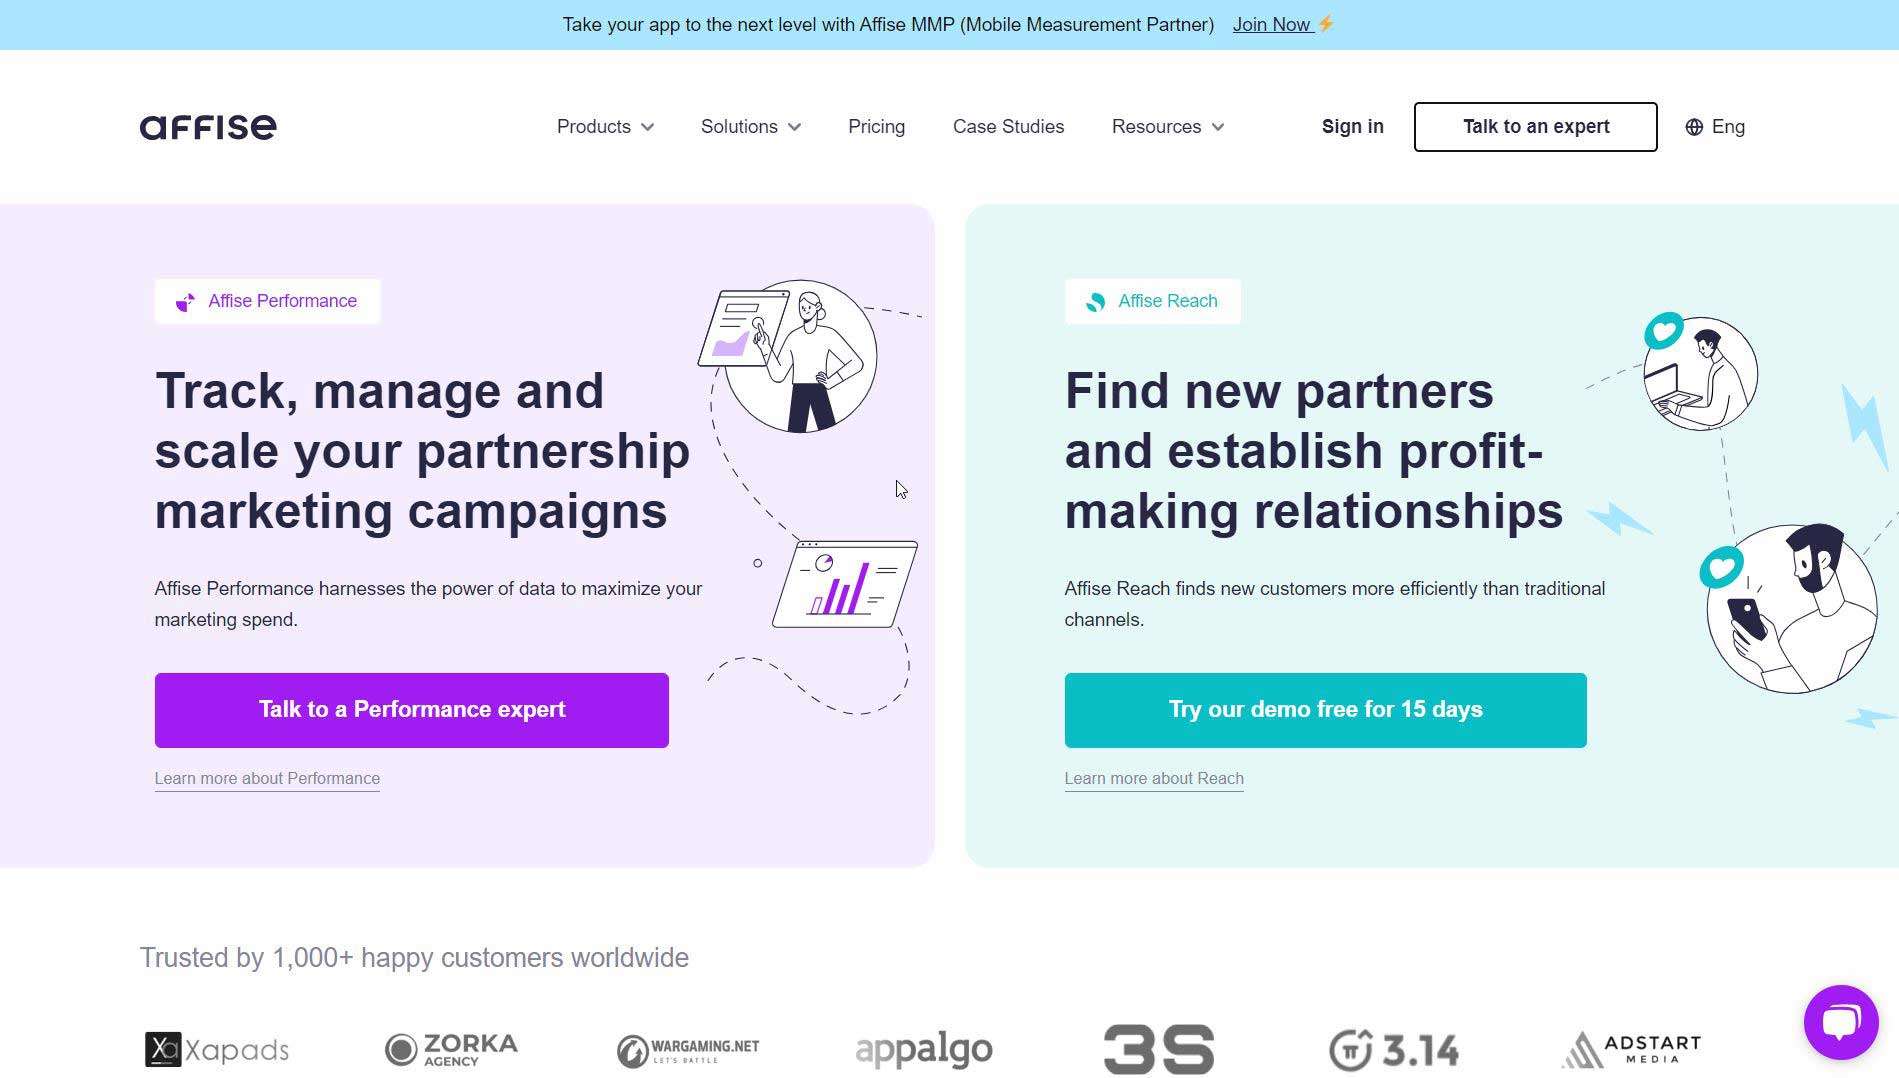Click the Zorka Agency logo
Viewport: 1899px width, 1078px height.
[x=451, y=1049]
